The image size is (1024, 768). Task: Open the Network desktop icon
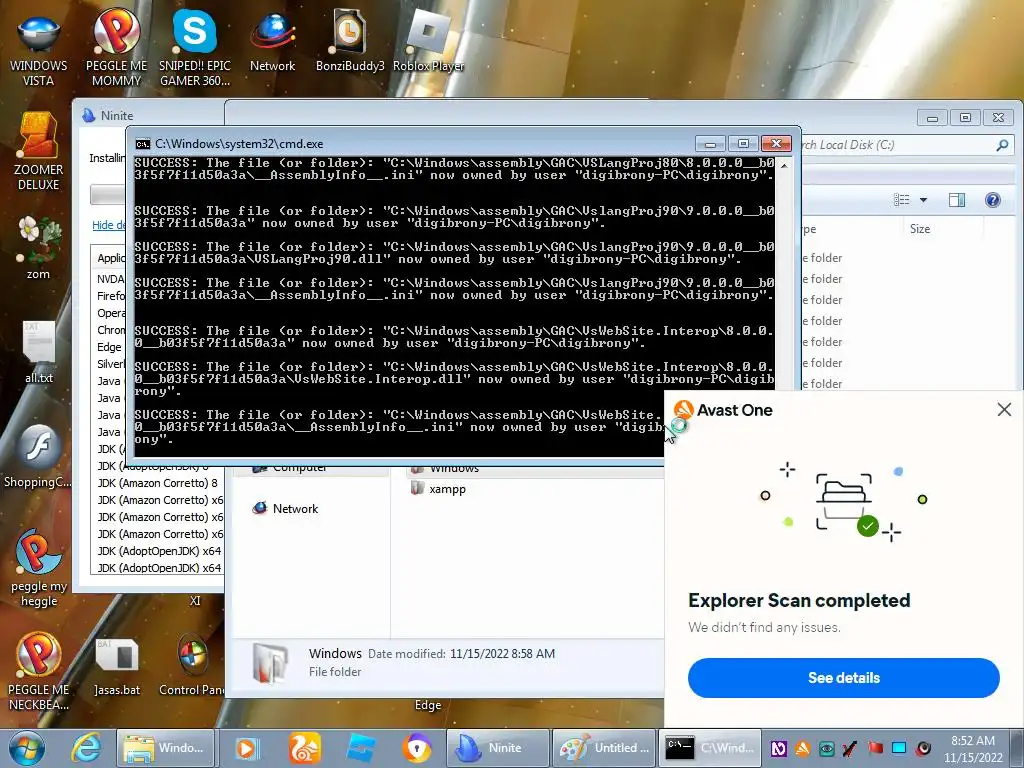point(272,41)
